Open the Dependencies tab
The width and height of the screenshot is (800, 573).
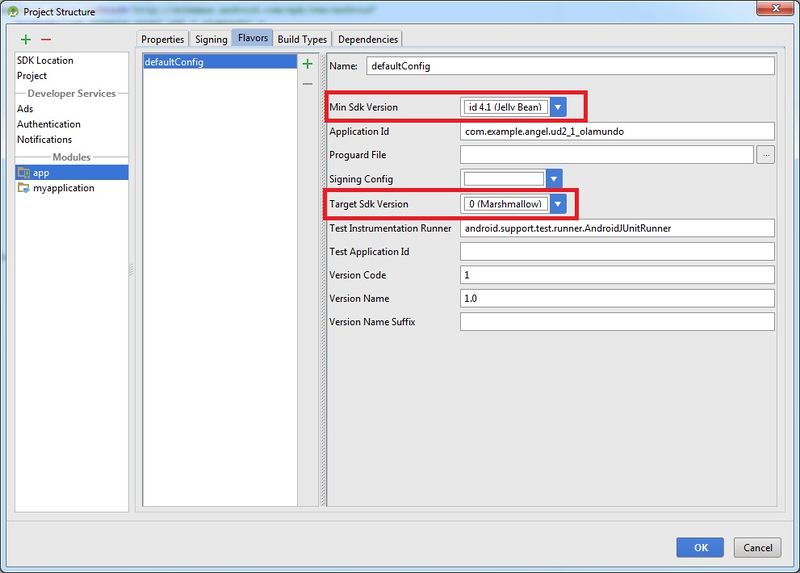click(x=367, y=39)
